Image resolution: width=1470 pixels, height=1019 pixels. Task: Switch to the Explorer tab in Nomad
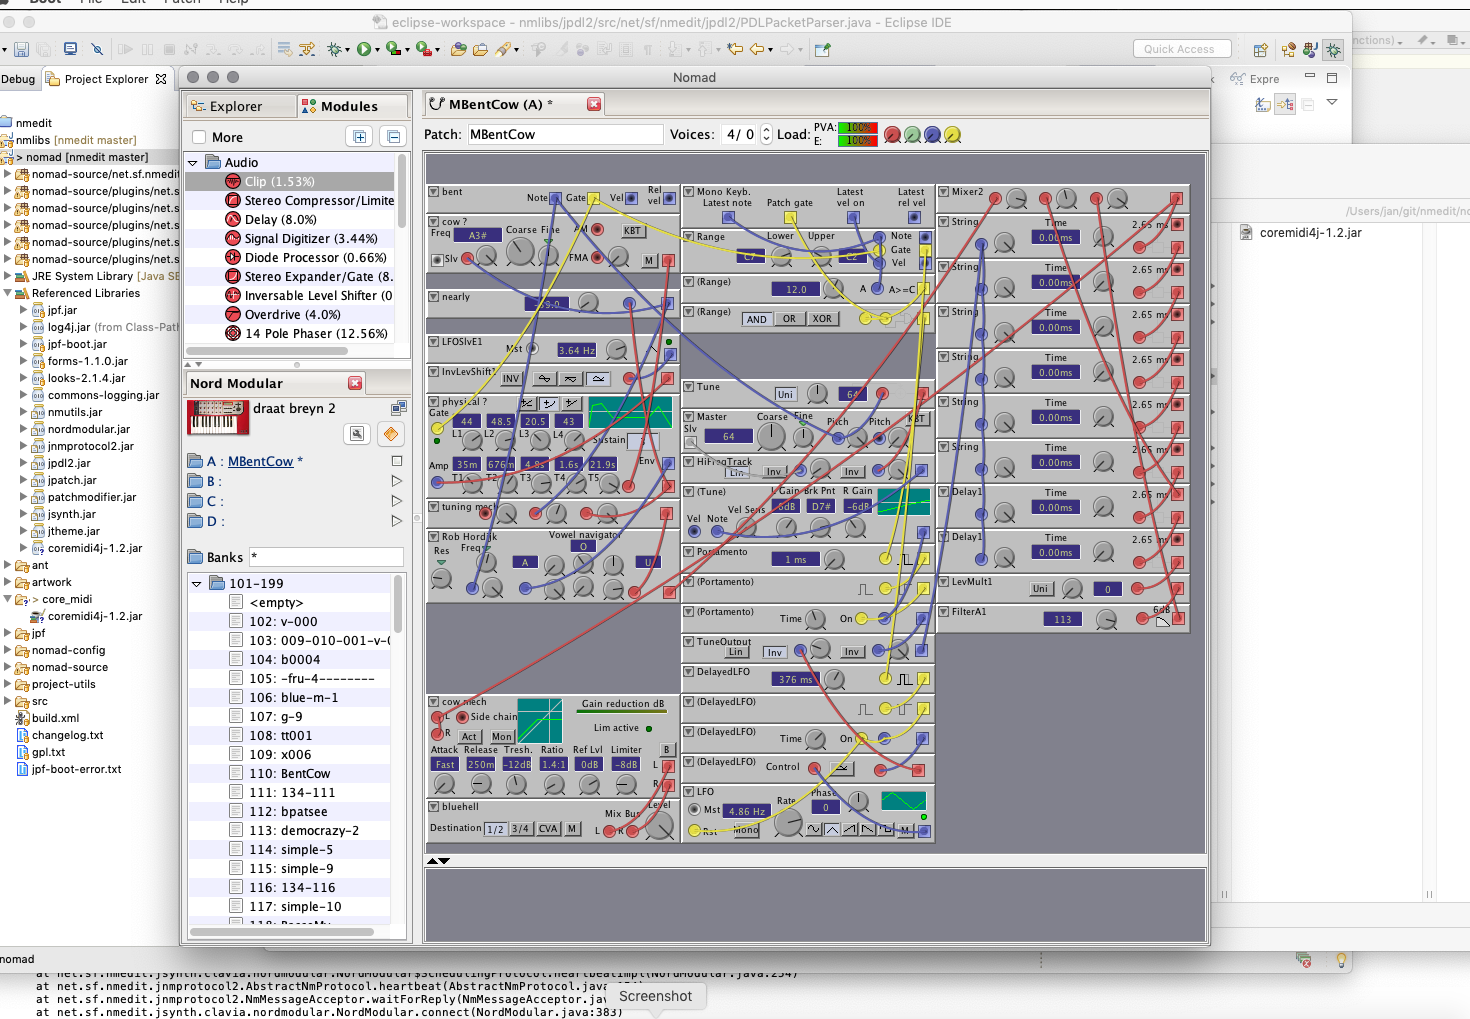point(241,106)
